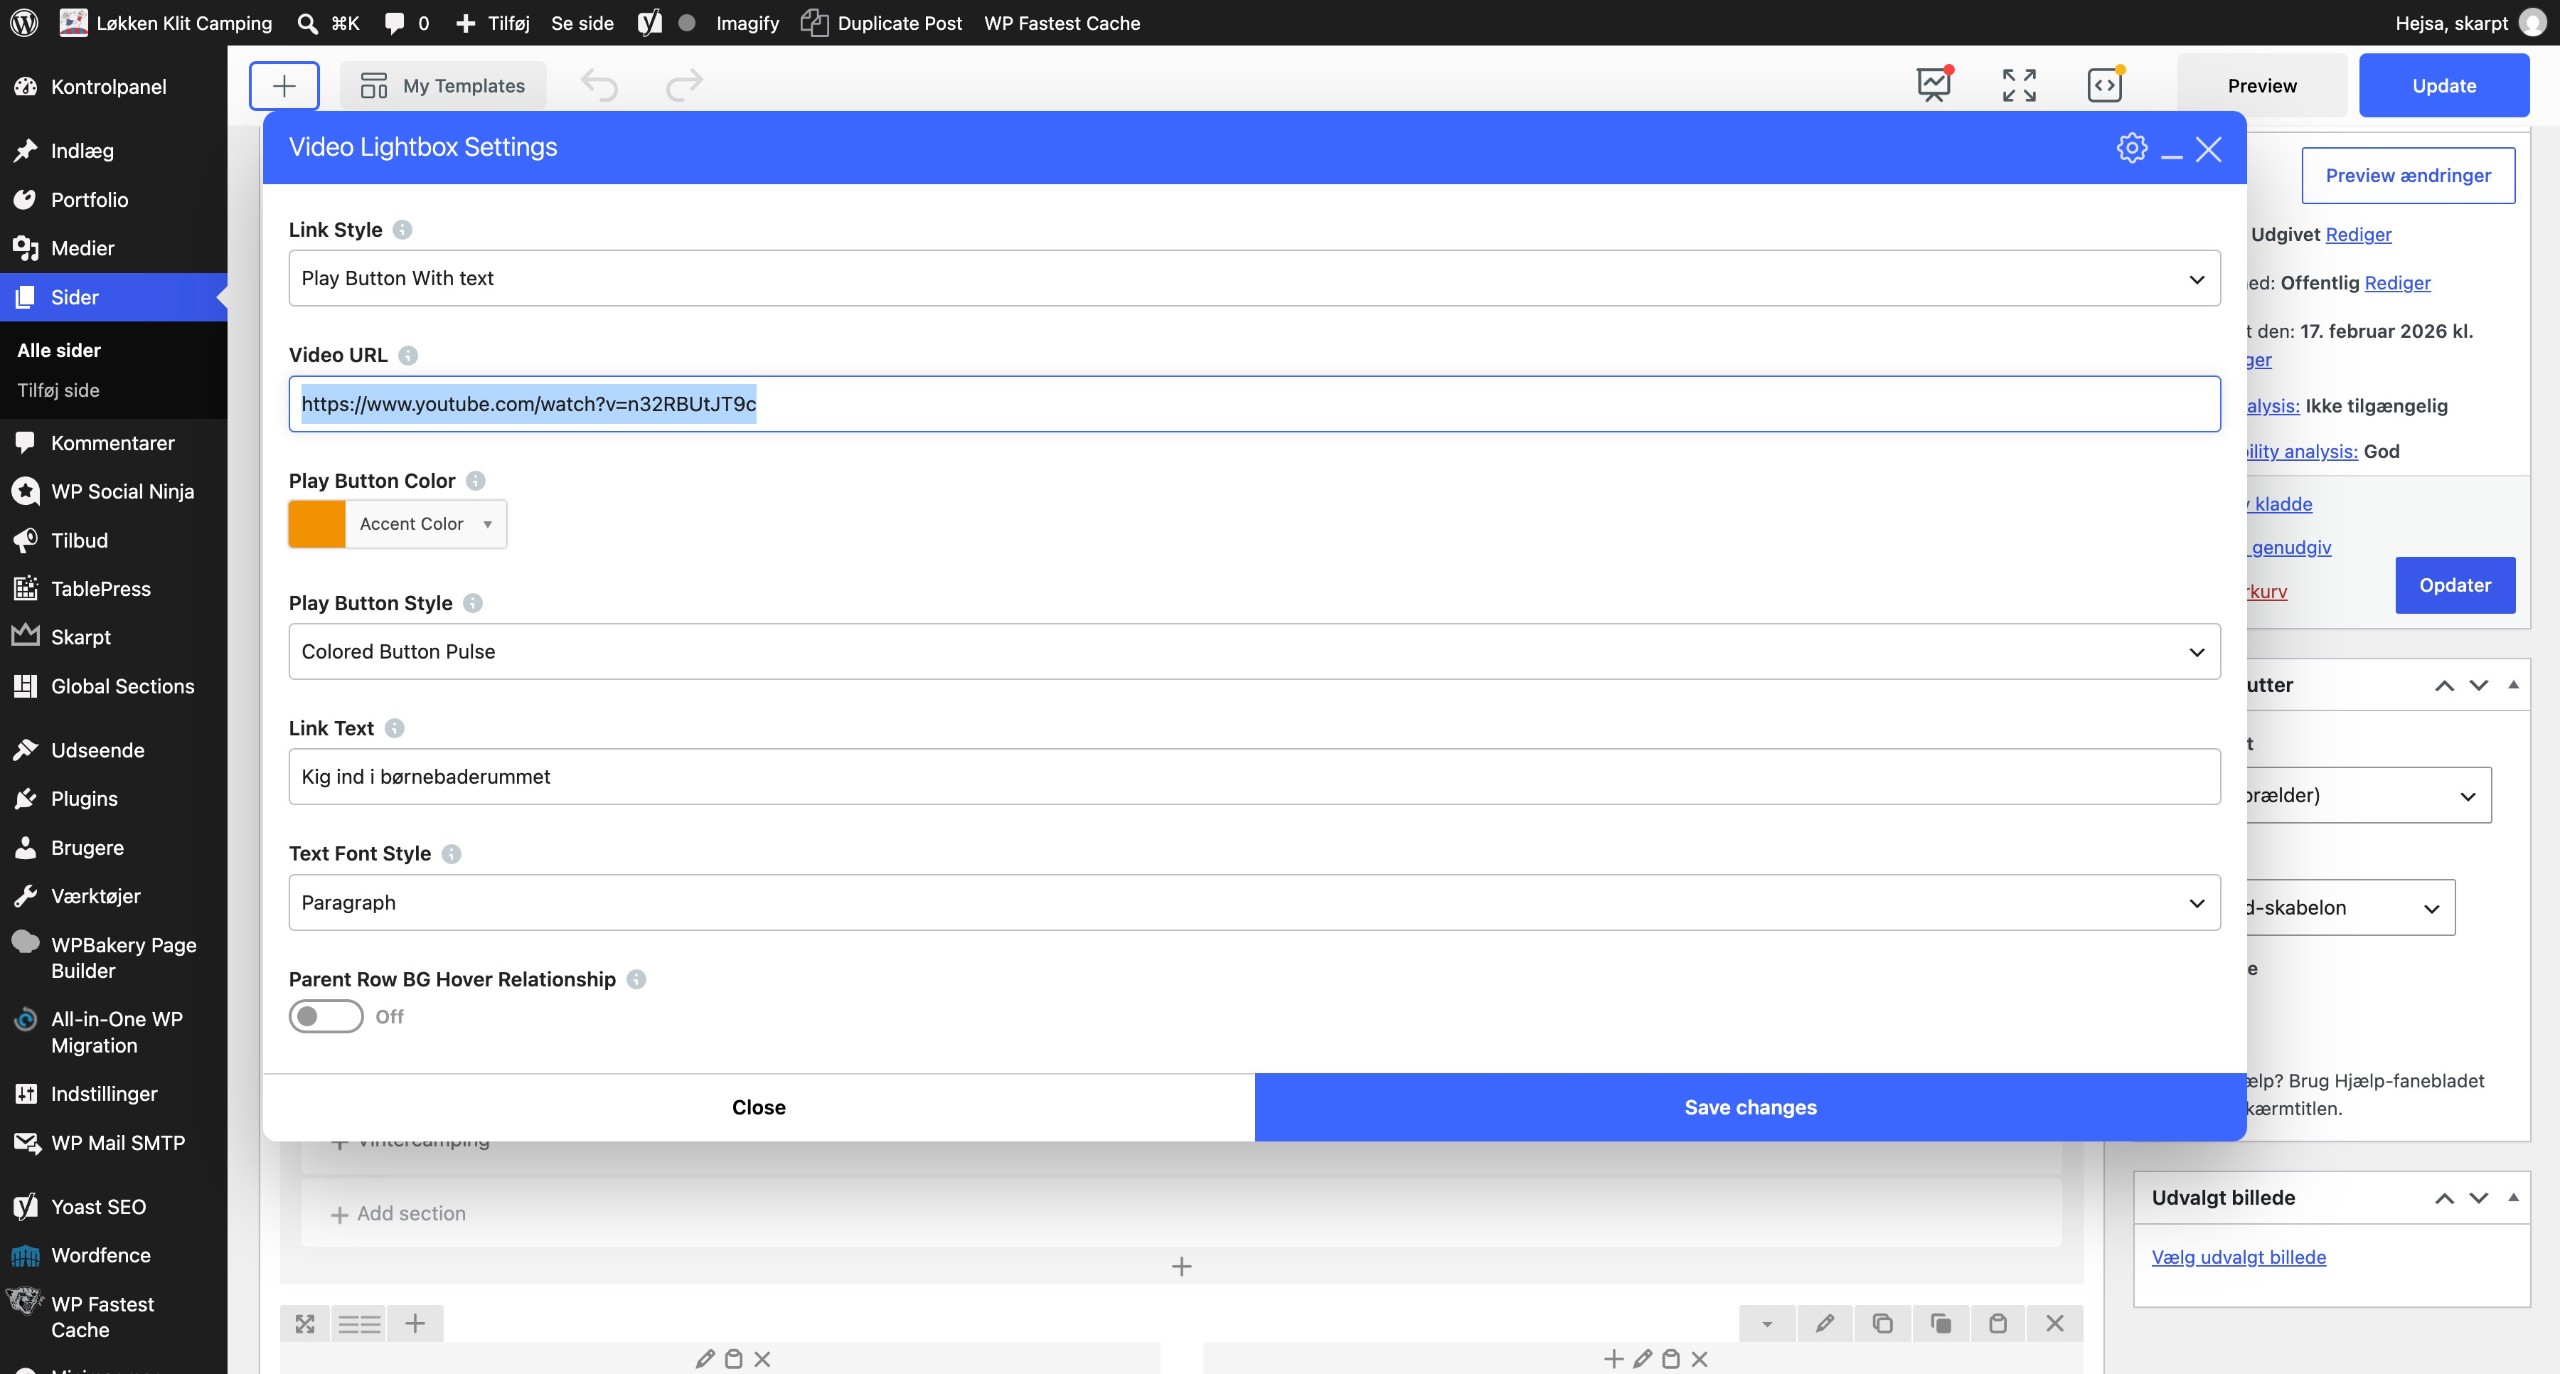The width and height of the screenshot is (2560, 1374).
Task: Click the redo arrow icon
Action: (x=684, y=86)
